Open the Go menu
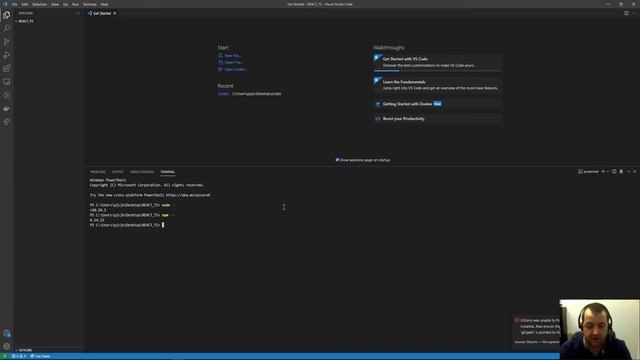640x360 pixels. [65, 4]
